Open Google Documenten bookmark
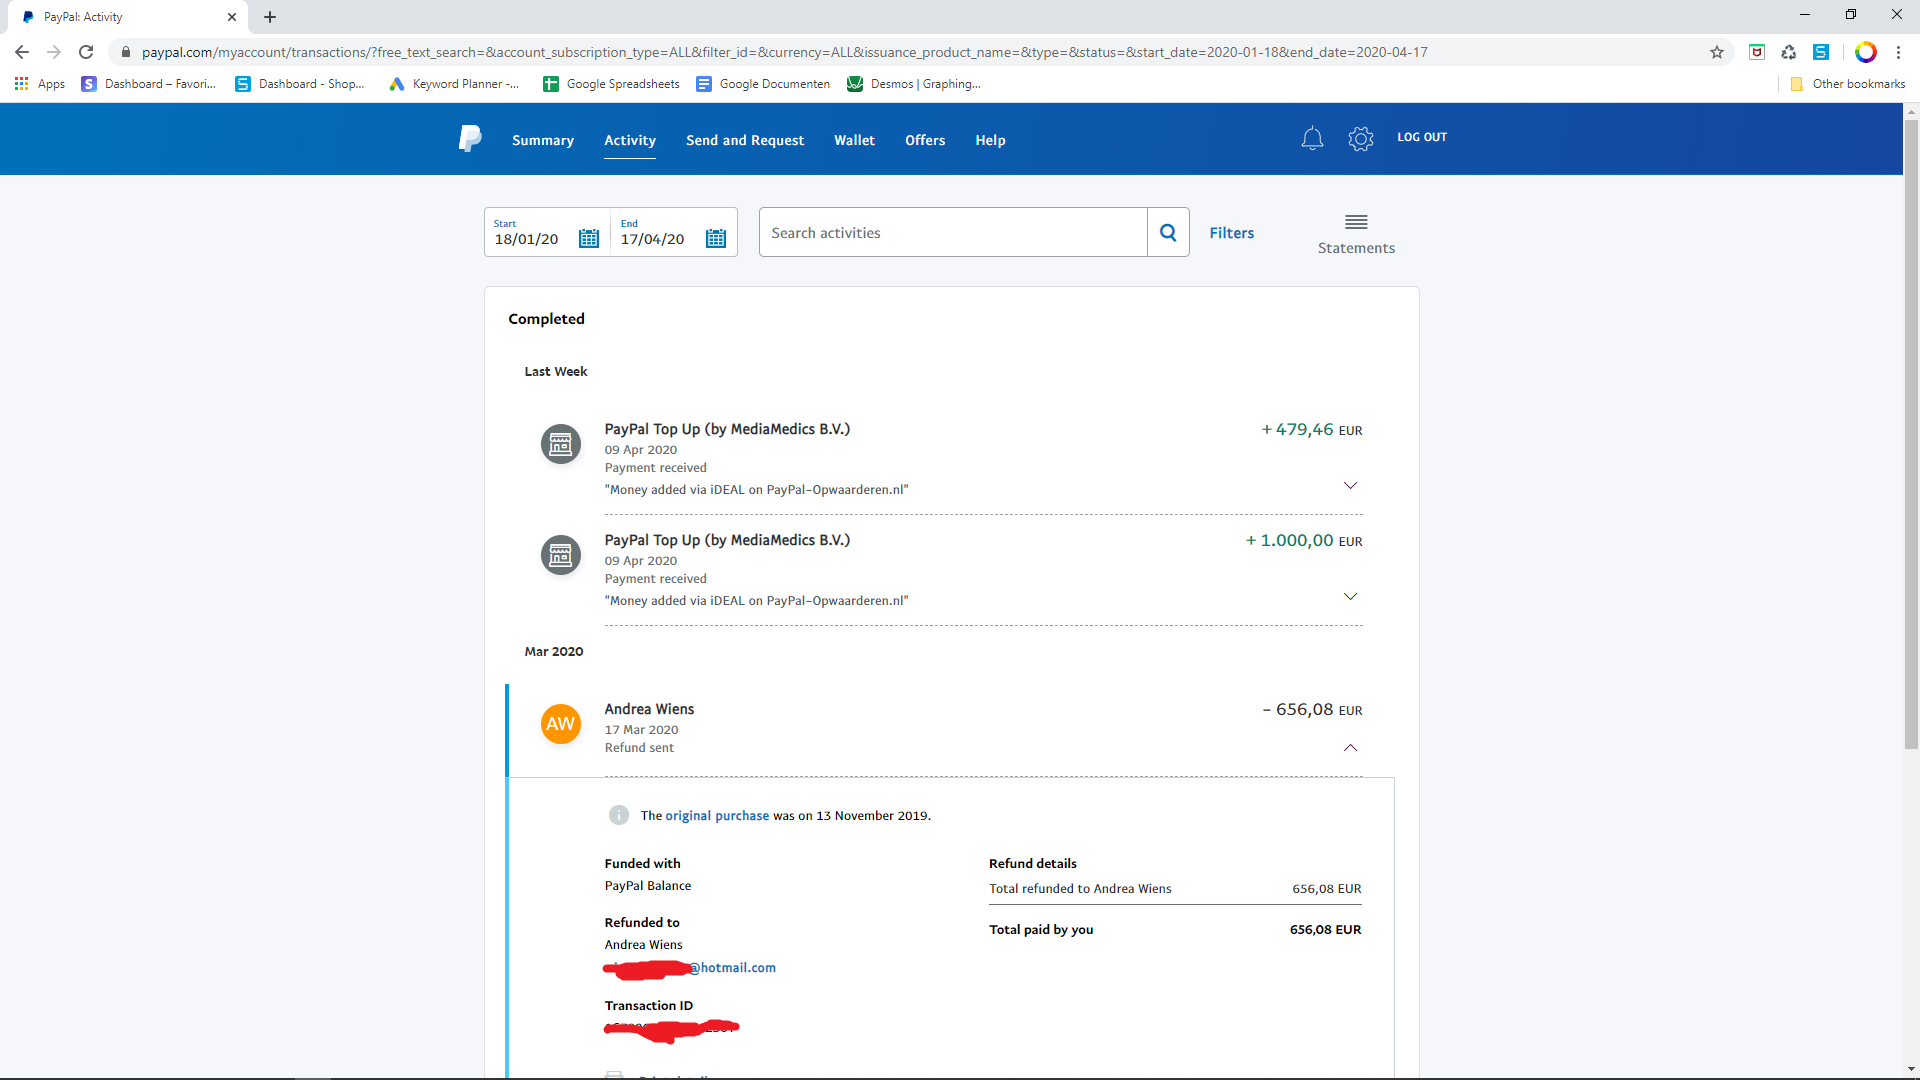This screenshot has height=1080, width=1920. (x=763, y=84)
